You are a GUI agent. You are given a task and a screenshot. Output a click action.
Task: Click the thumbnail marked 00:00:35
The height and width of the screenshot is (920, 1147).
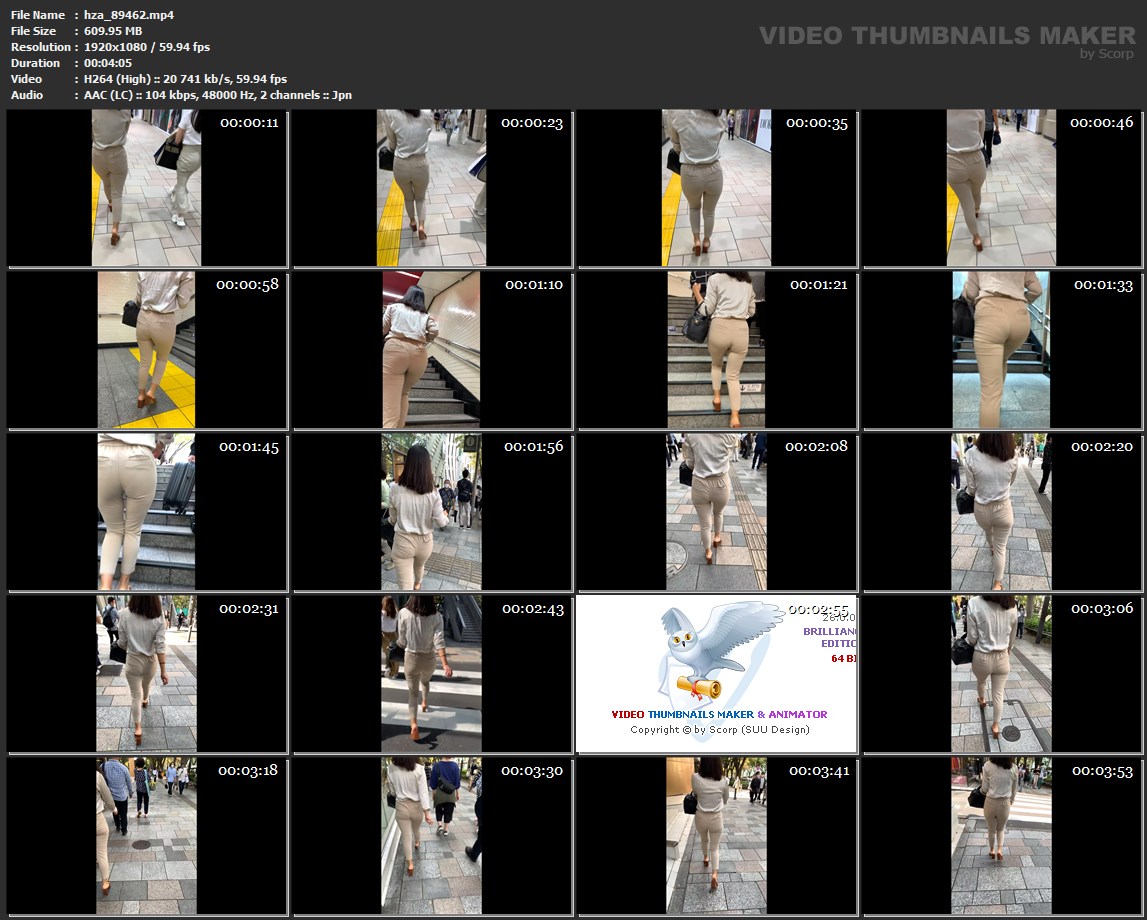pos(716,188)
